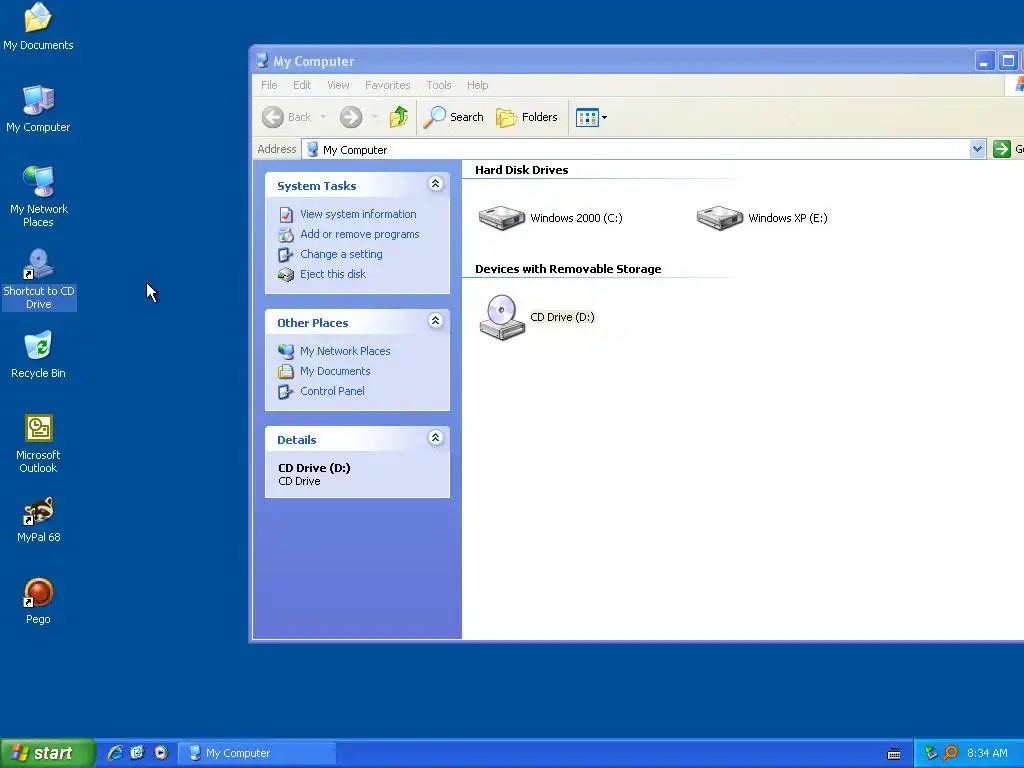
Task: Collapse the Other Places panel
Action: (x=436, y=321)
